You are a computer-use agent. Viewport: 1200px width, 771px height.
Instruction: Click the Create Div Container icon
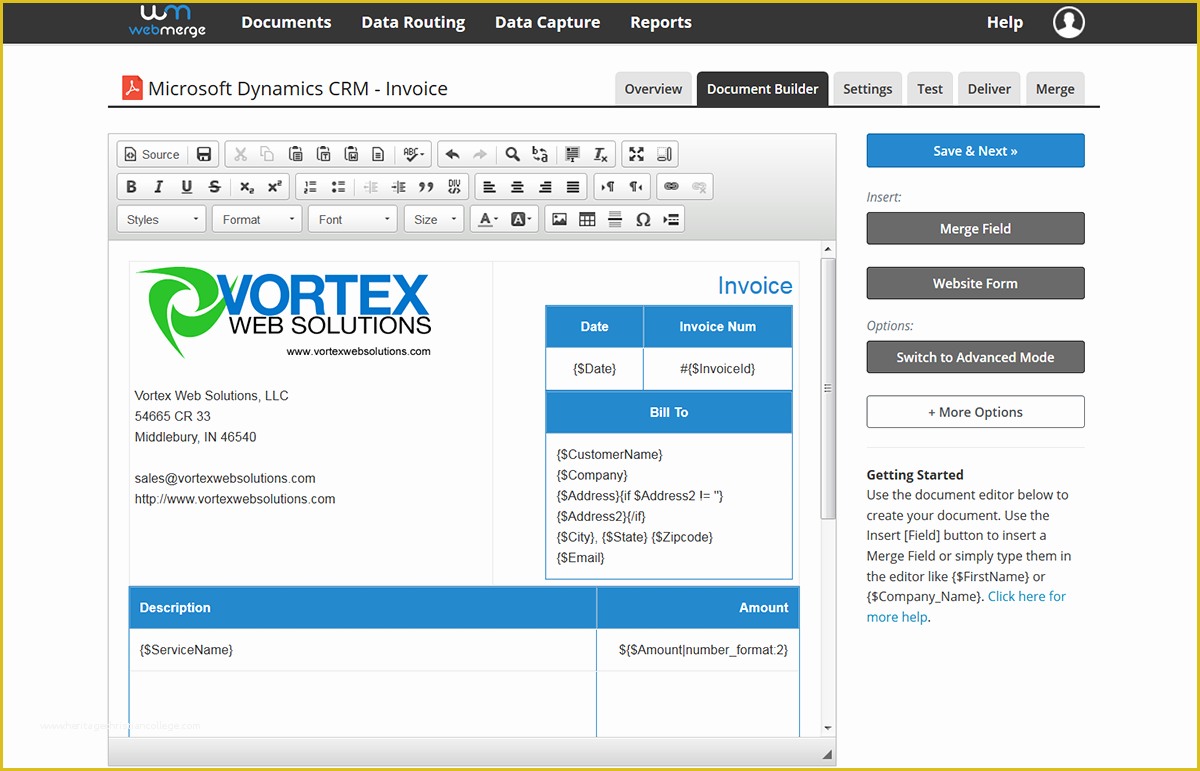(454, 187)
